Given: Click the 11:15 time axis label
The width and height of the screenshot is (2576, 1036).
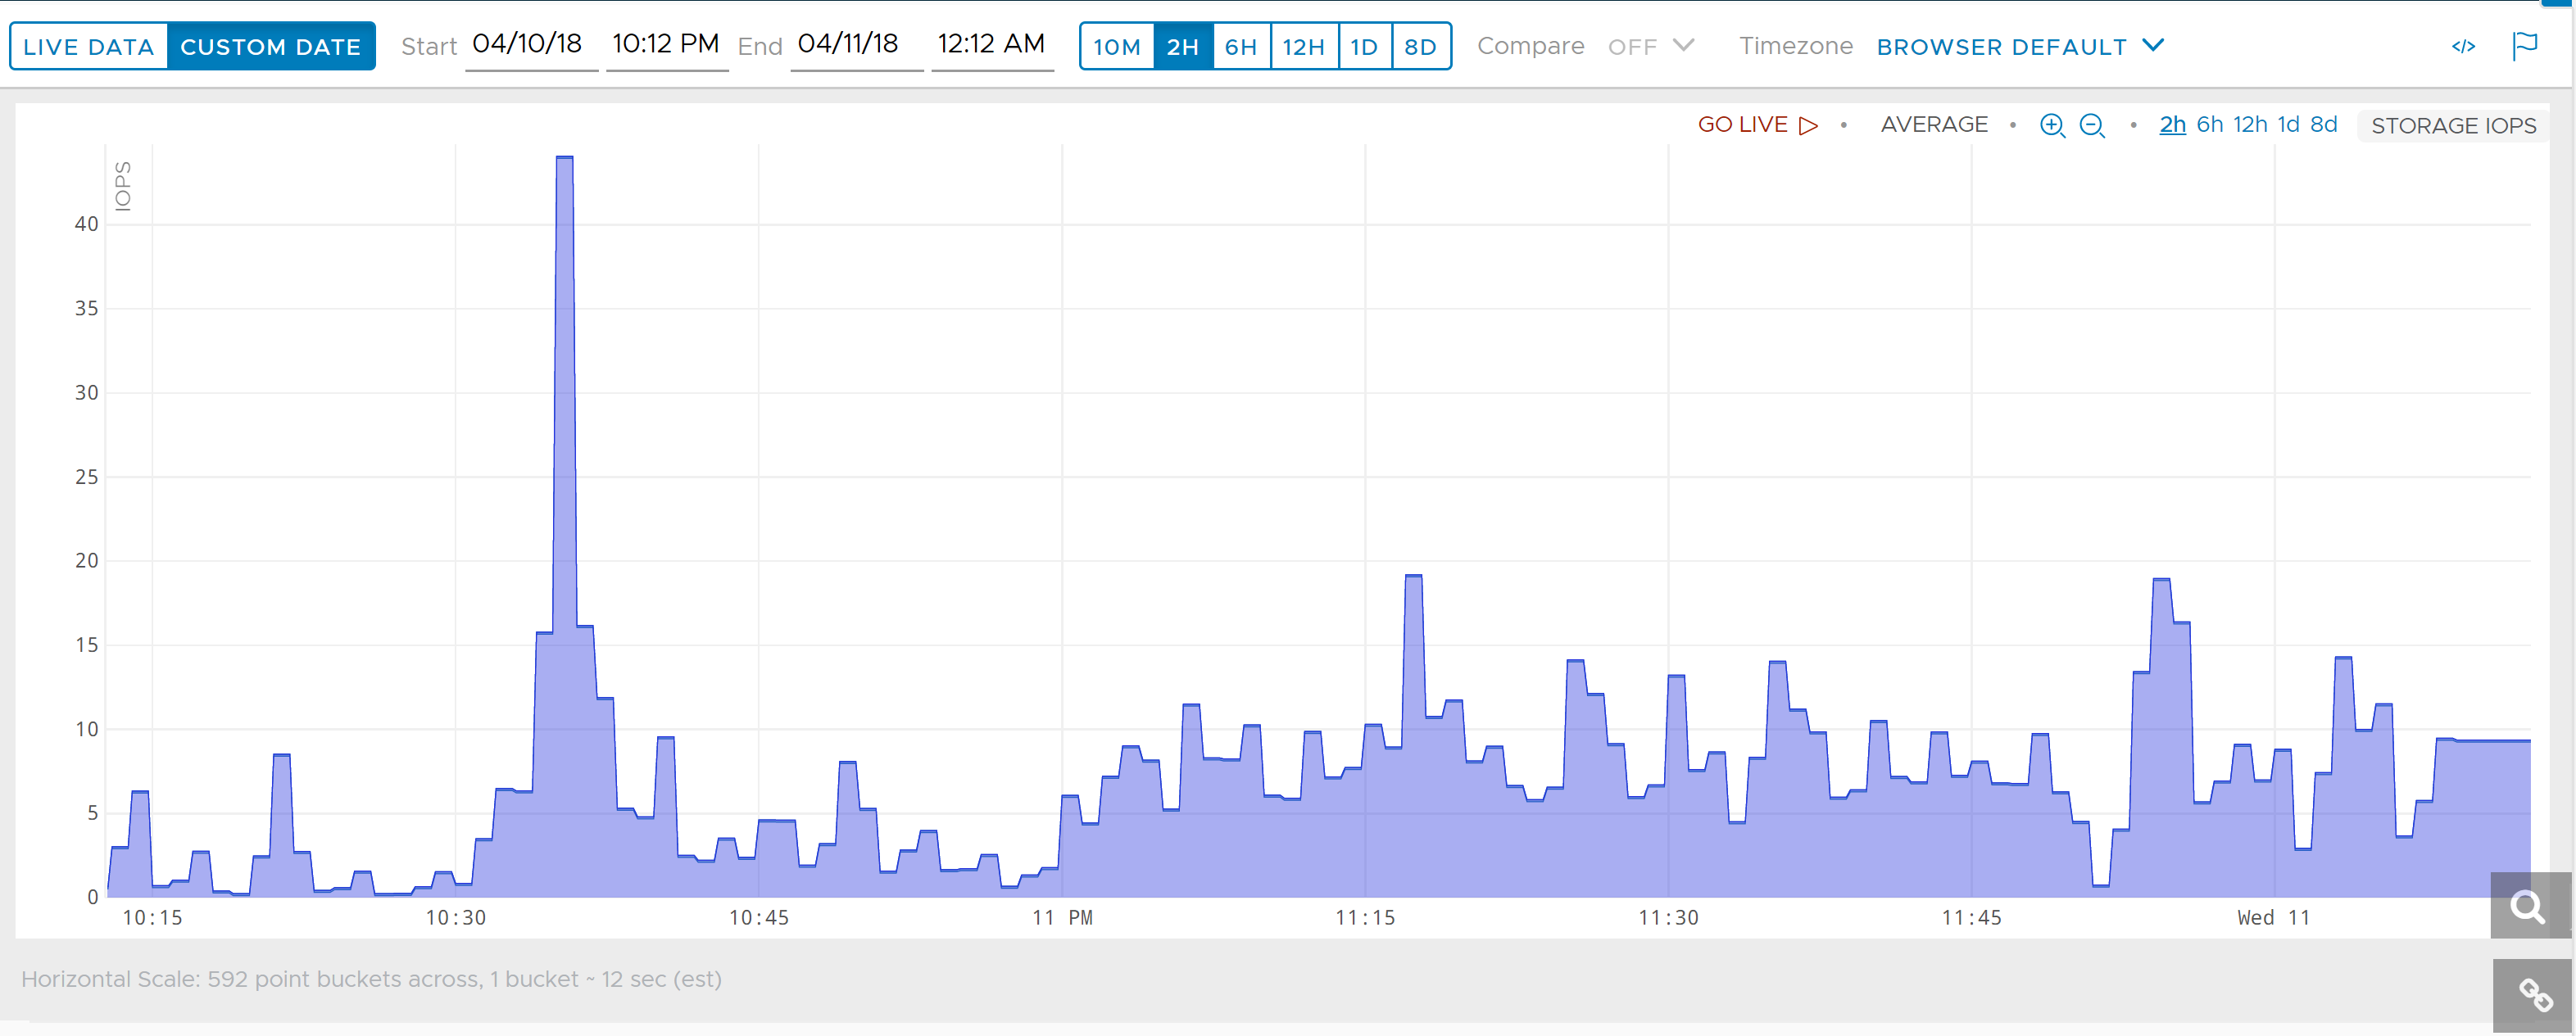Looking at the screenshot, I should [x=1365, y=918].
